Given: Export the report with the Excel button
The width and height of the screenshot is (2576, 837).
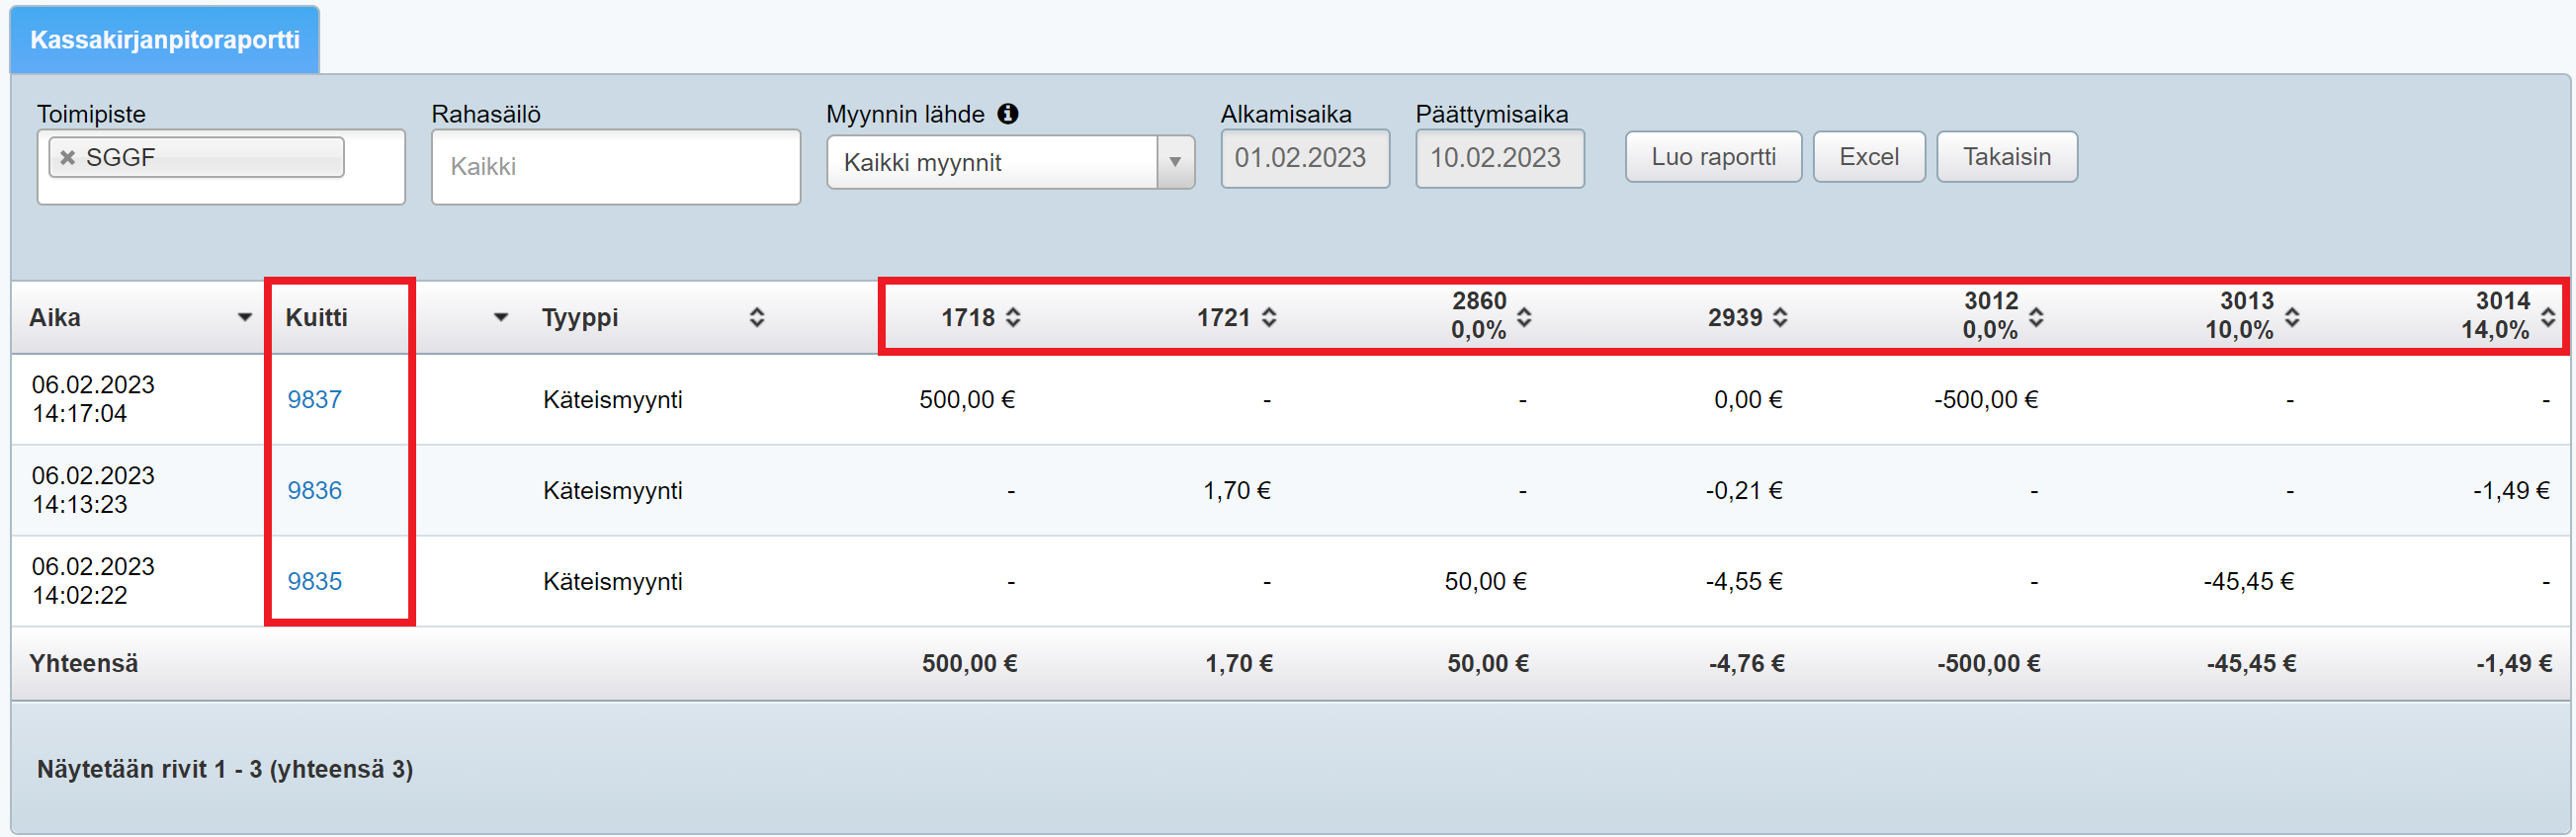Looking at the screenshot, I should pos(1868,157).
